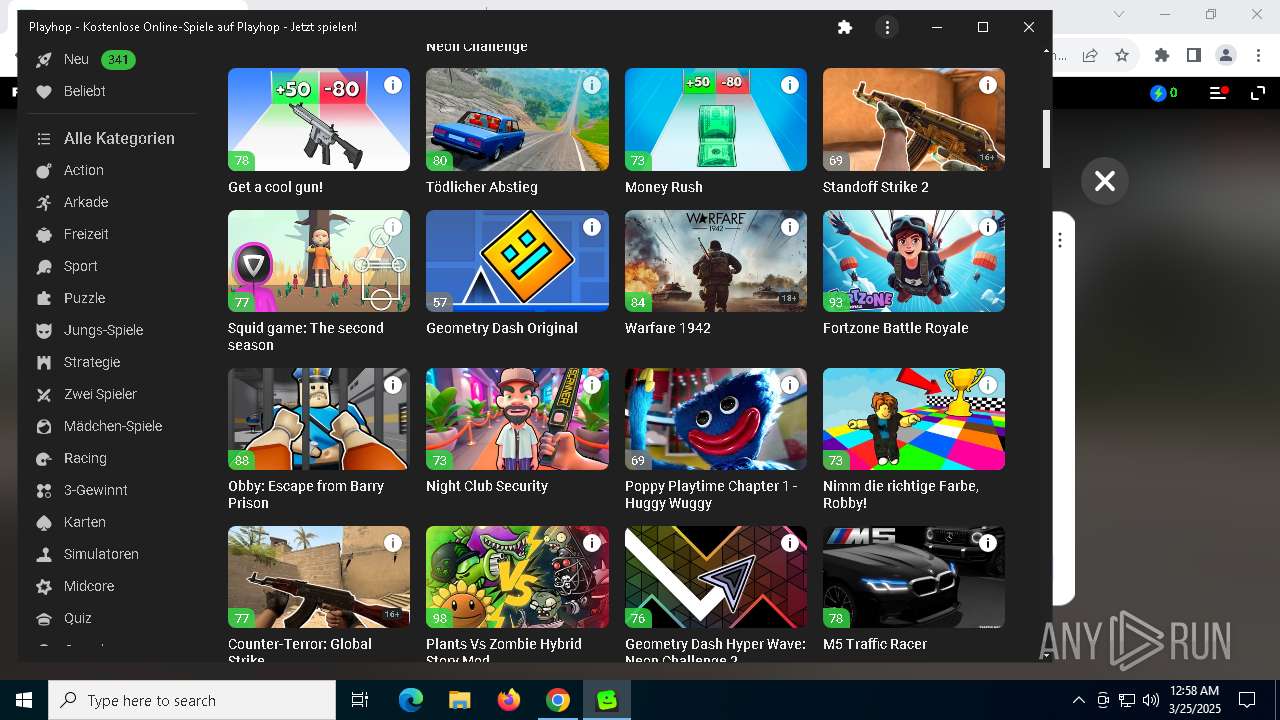The width and height of the screenshot is (1280, 720).
Task: Open Chrome three-line menu in background browser
Action: (x=1218, y=93)
